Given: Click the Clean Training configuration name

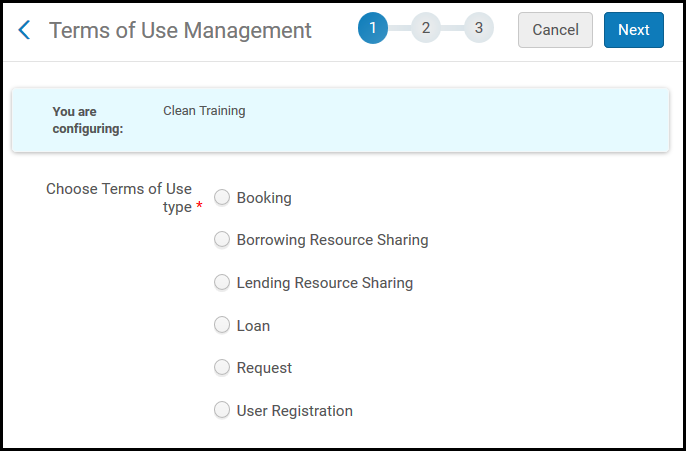Looking at the screenshot, I should (204, 111).
